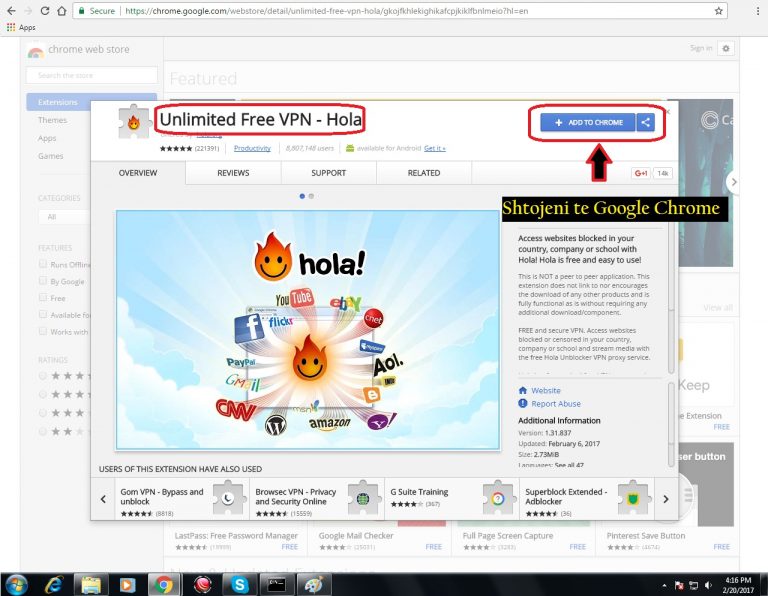The width and height of the screenshot is (768, 596).
Task: Select Games in sidebar
Action: coord(50,156)
